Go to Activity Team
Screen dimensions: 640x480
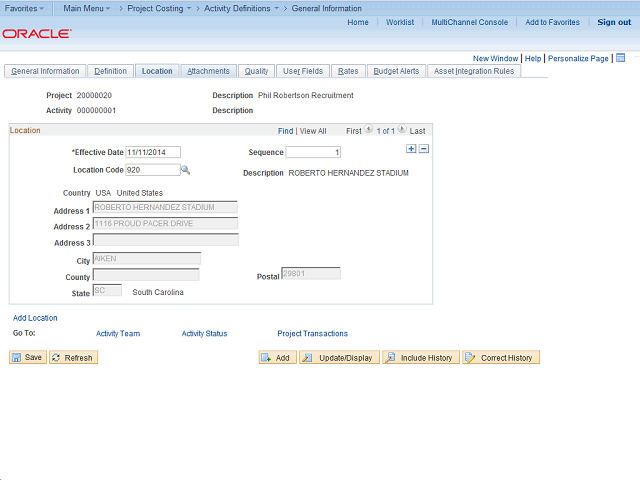(x=118, y=333)
